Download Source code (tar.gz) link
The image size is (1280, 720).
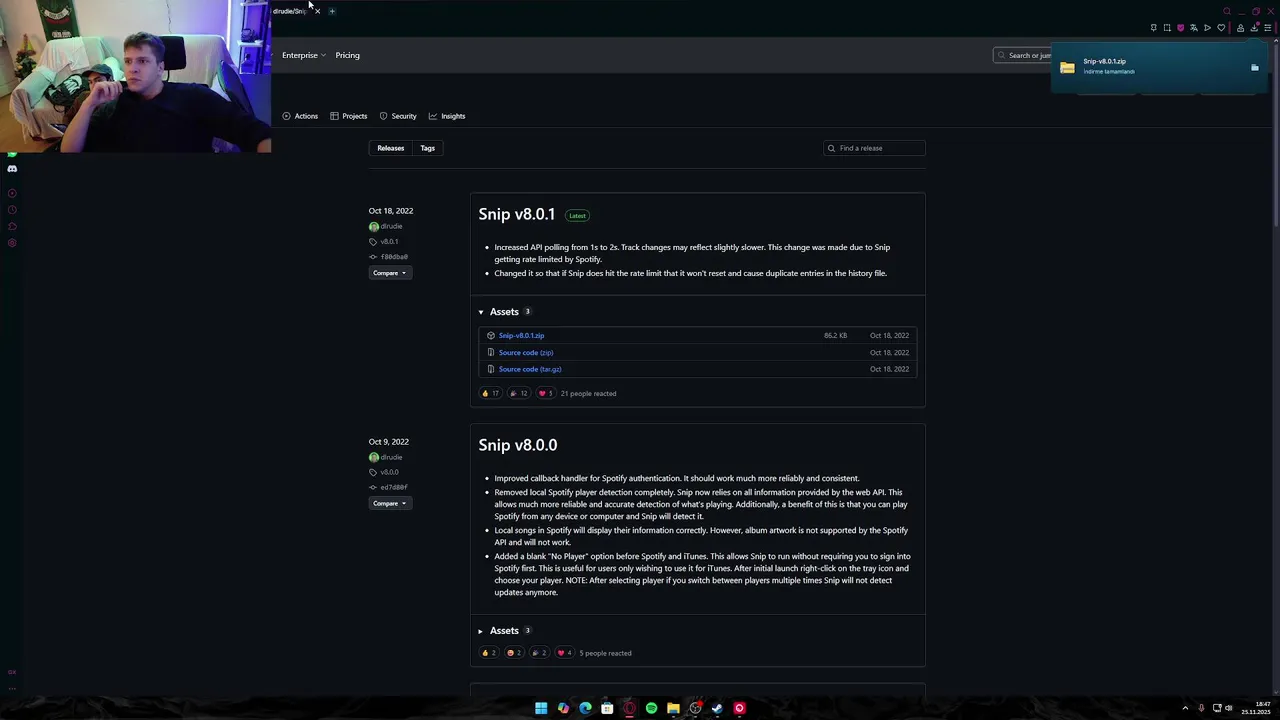tap(530, 369)
